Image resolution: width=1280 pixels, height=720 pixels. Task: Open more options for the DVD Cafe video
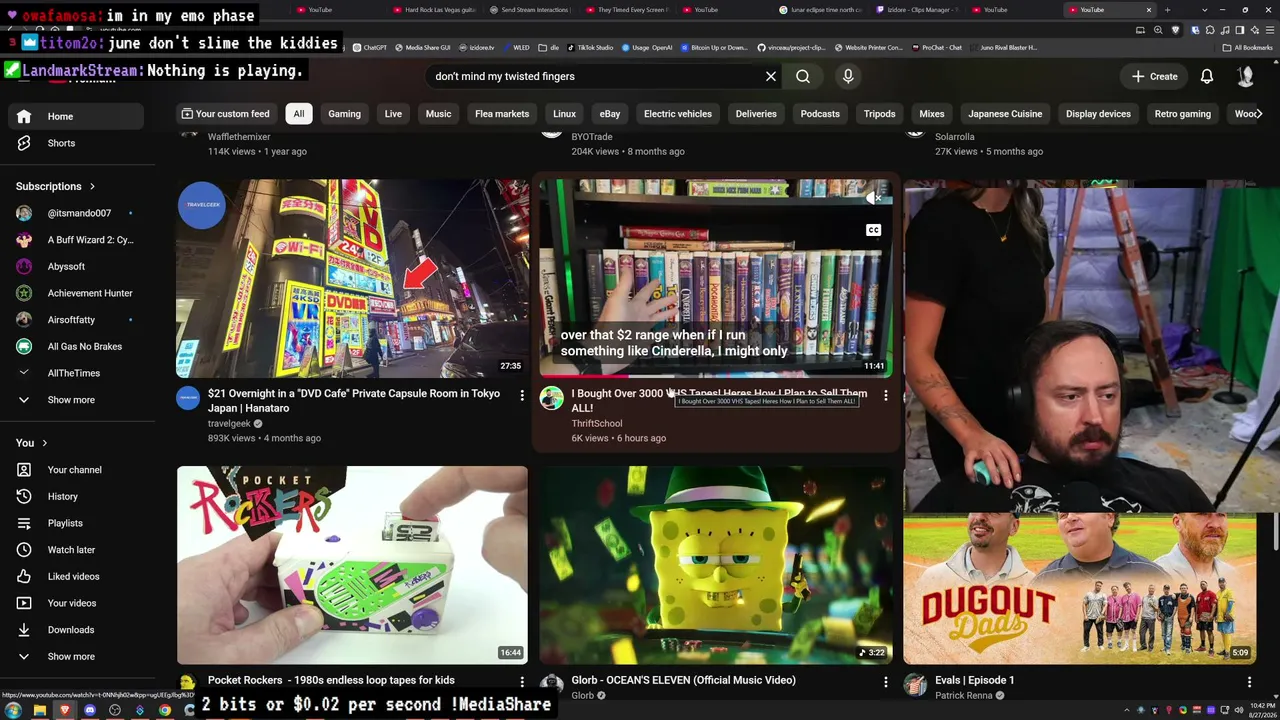click(521, 396)
